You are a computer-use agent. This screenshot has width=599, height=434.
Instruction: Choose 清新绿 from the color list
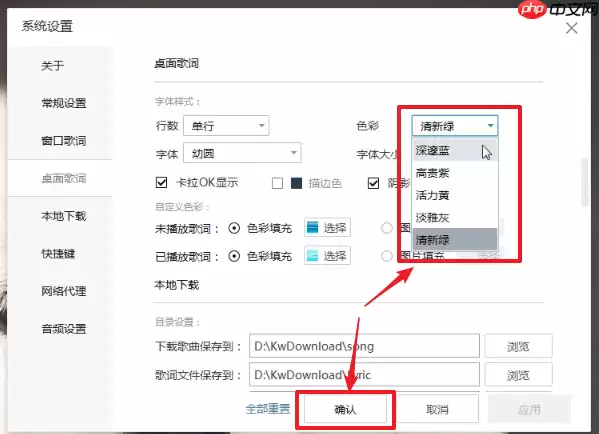tap(455, 240)
